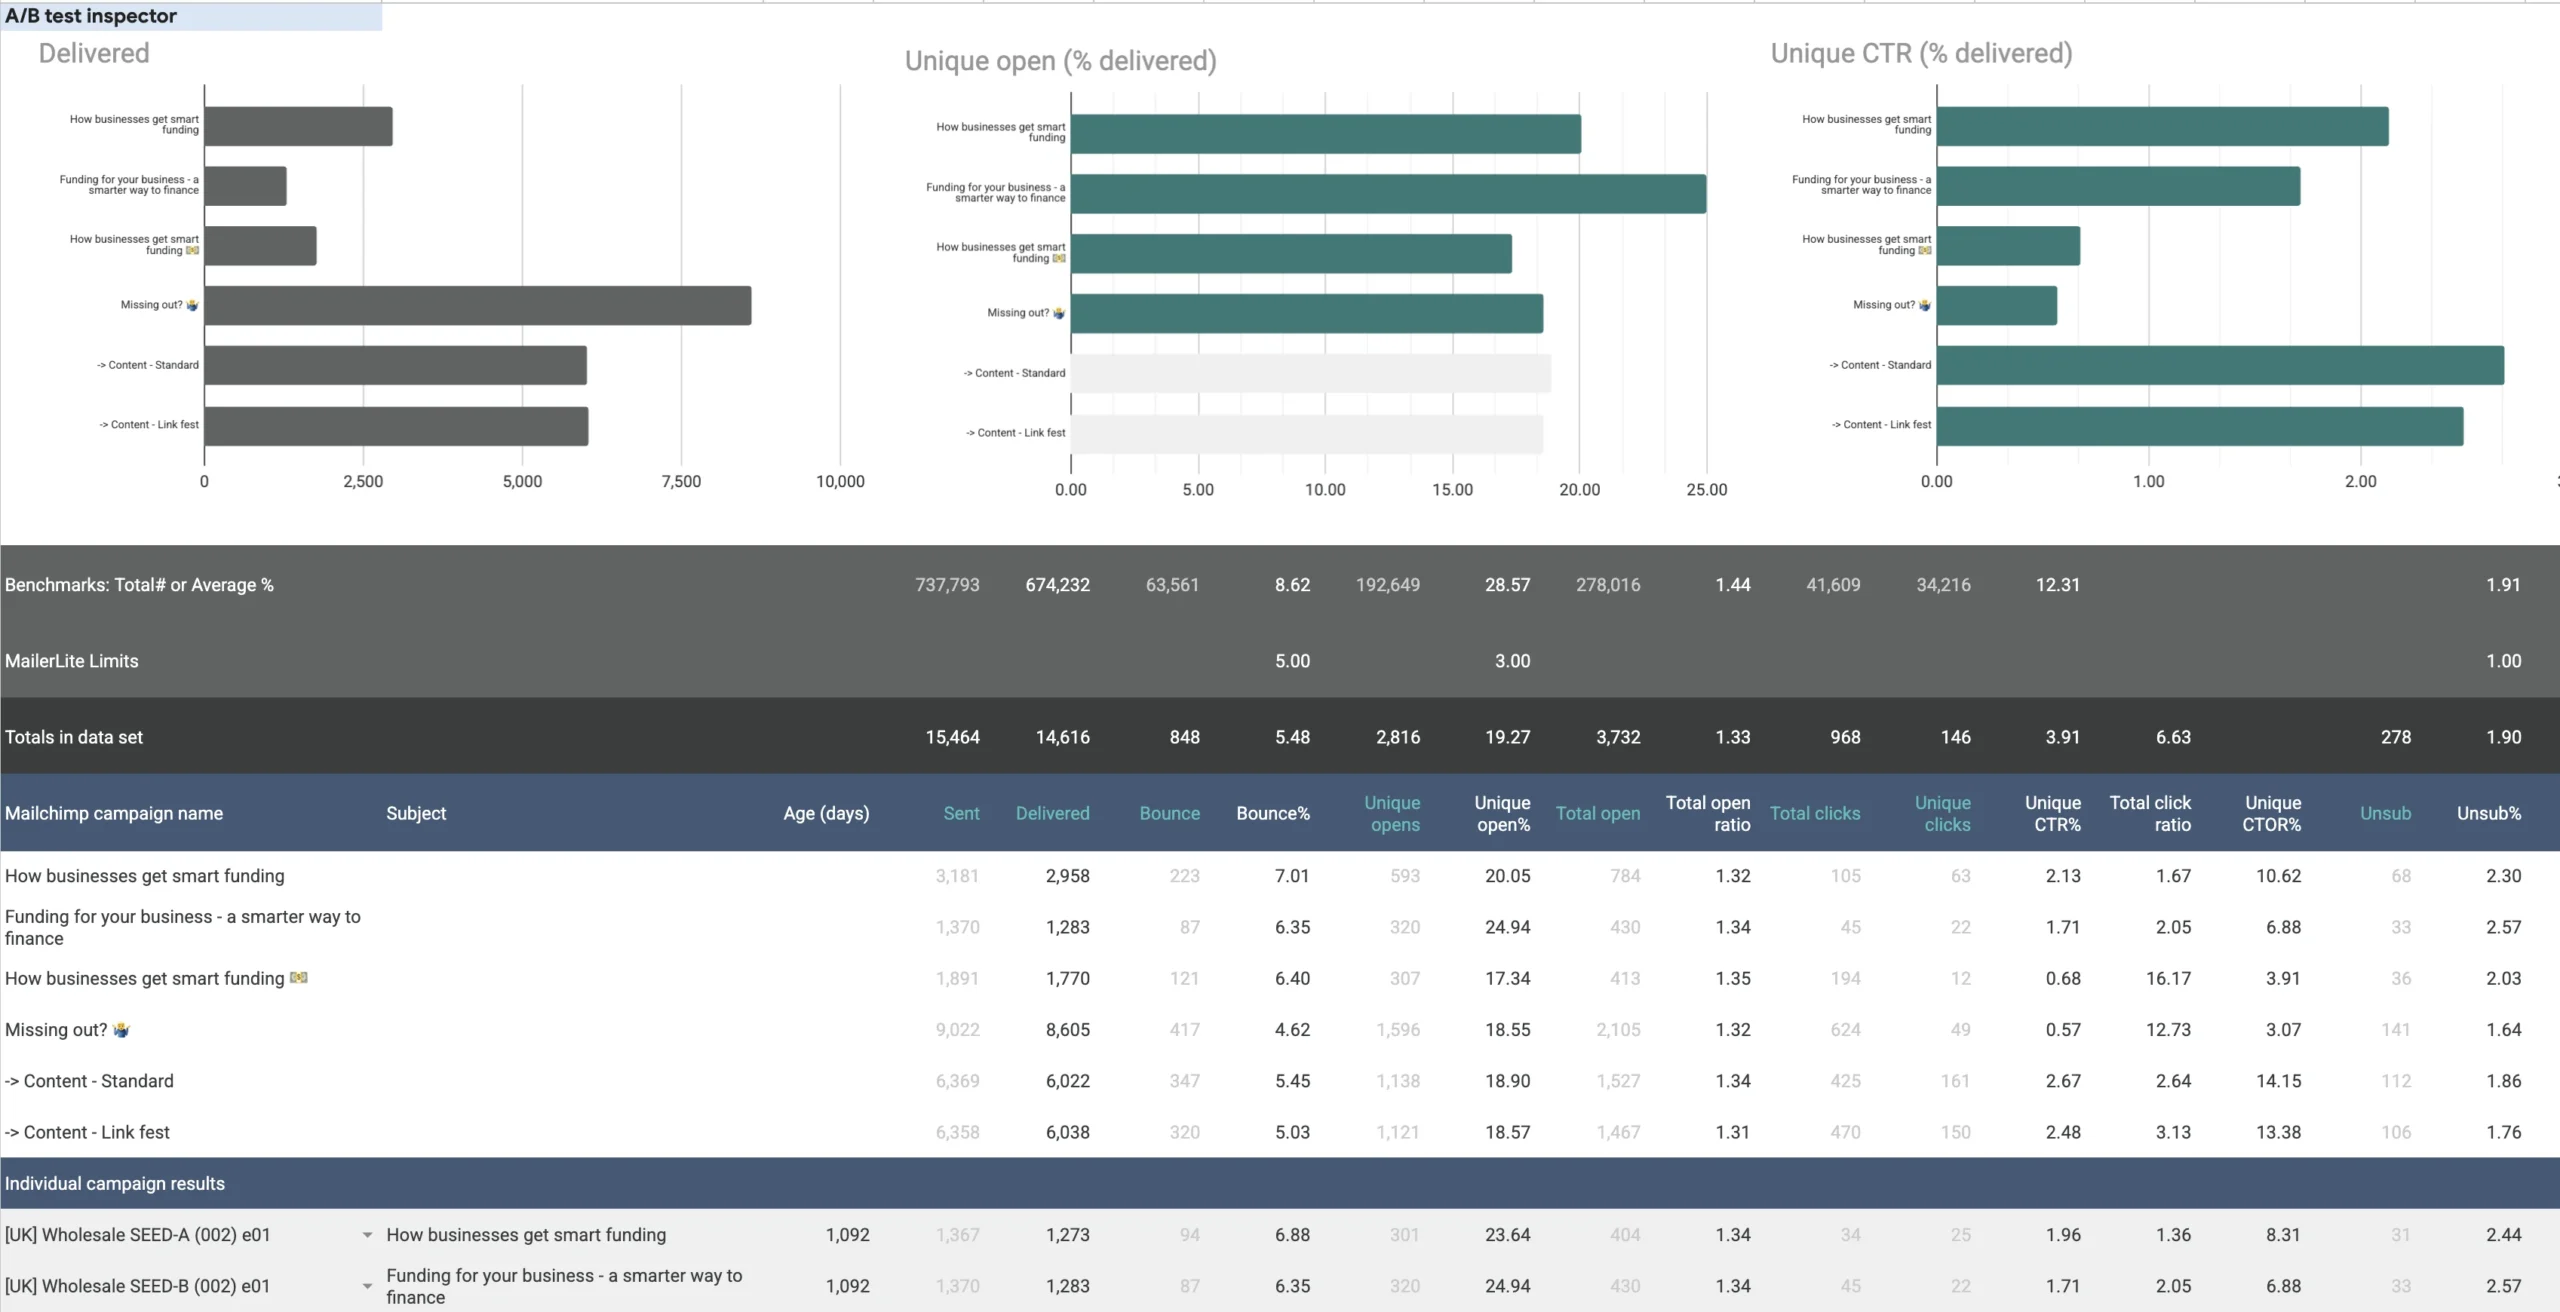2560x1312 pixels.
Task: Click the 'Missing out?' bar in Delivered chart
Action: tap(477, 306)
